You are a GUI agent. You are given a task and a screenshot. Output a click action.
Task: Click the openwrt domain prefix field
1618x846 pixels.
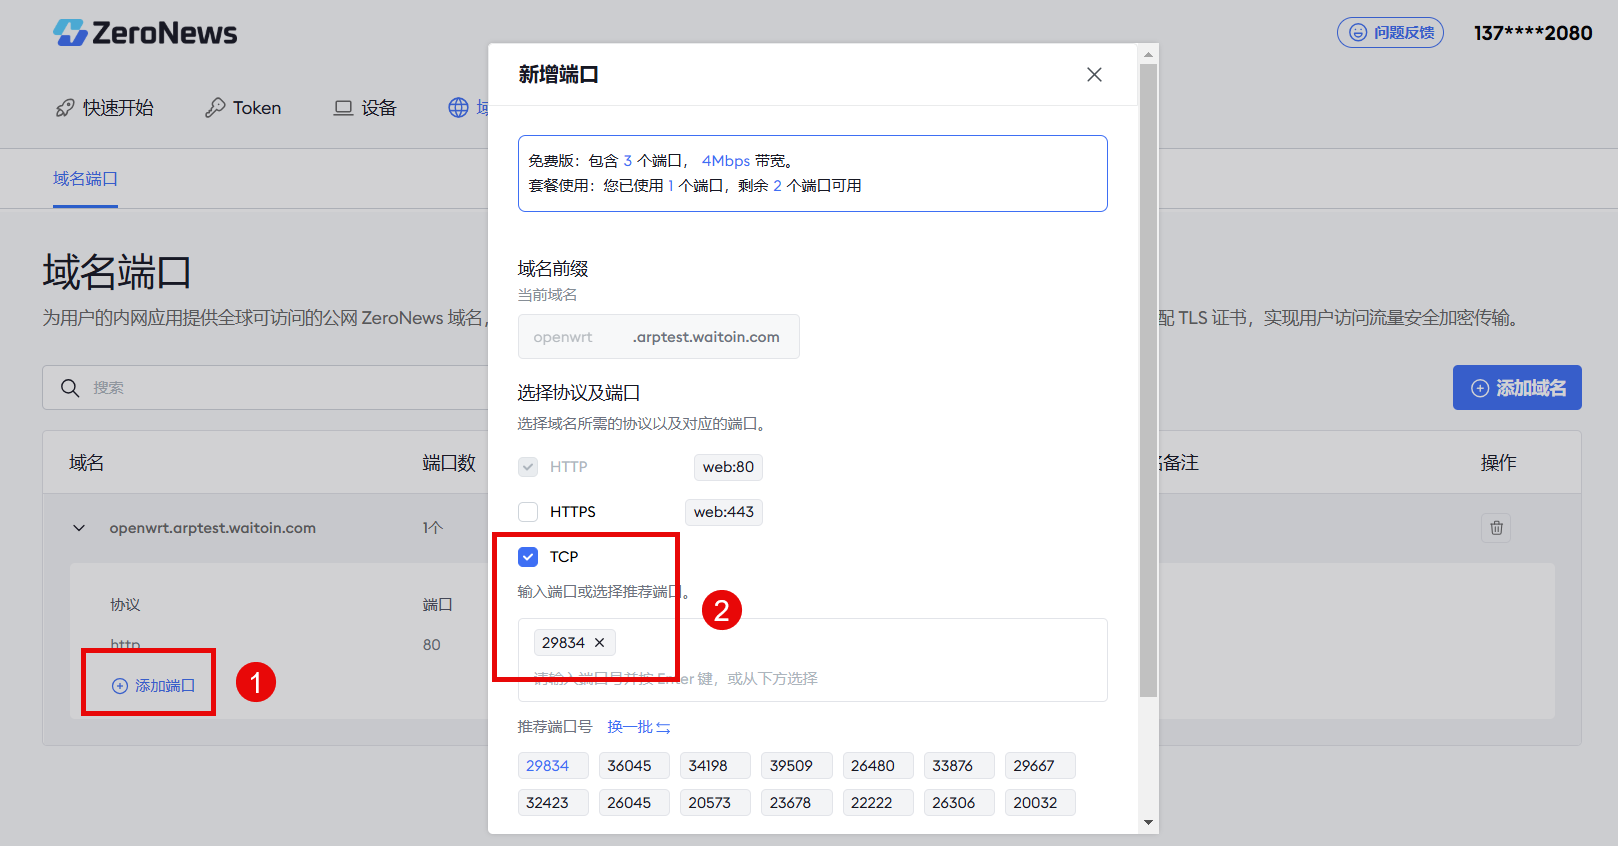pyautogui.click(x=658, y=337)
